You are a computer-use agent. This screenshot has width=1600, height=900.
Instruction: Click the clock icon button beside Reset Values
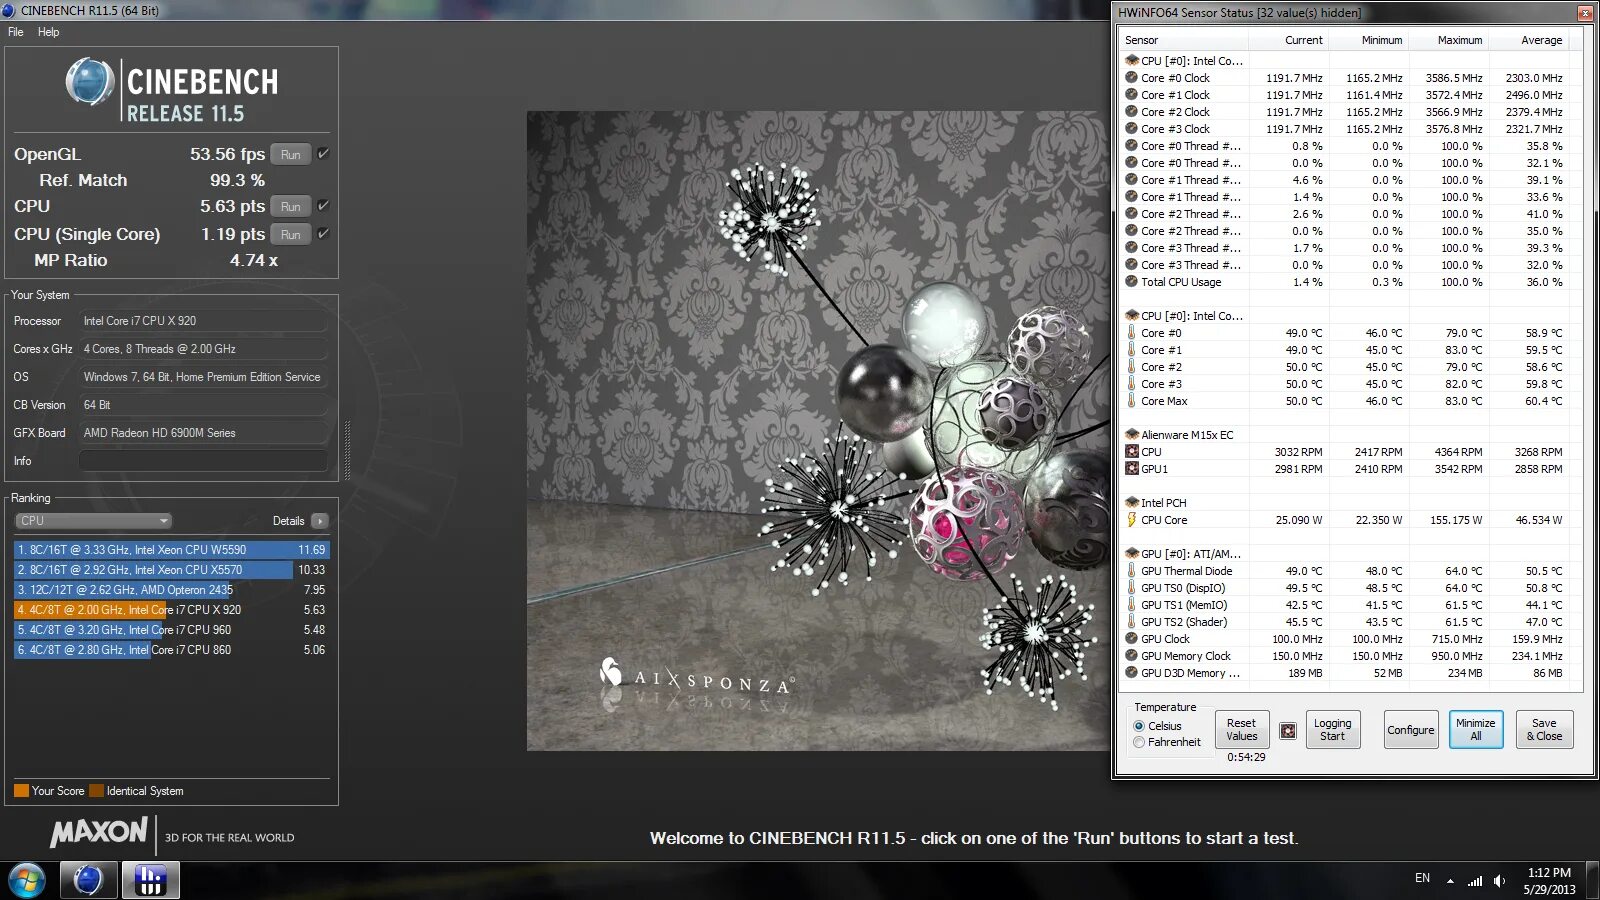tap(1288, 731)
